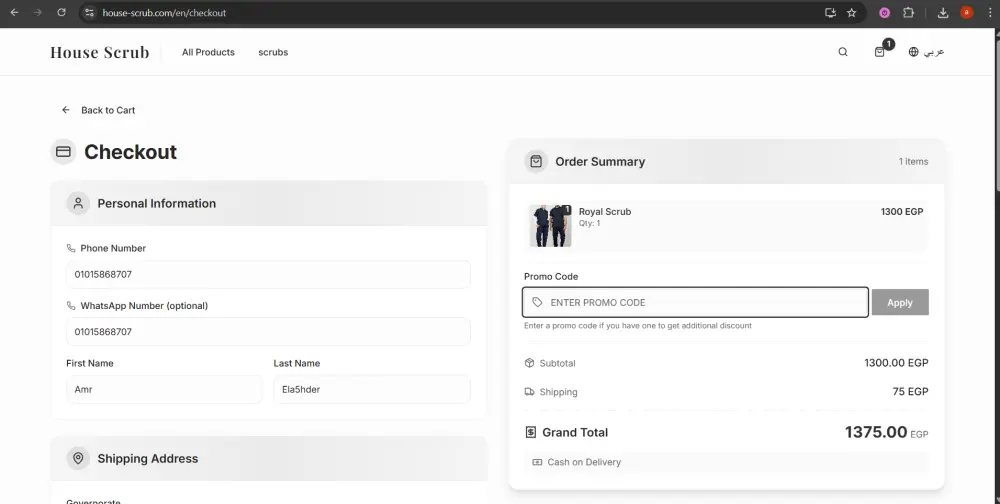Open browser three-dot menu
The image size is (1000, 504).
pyautogui.click(x=990, y=12)
